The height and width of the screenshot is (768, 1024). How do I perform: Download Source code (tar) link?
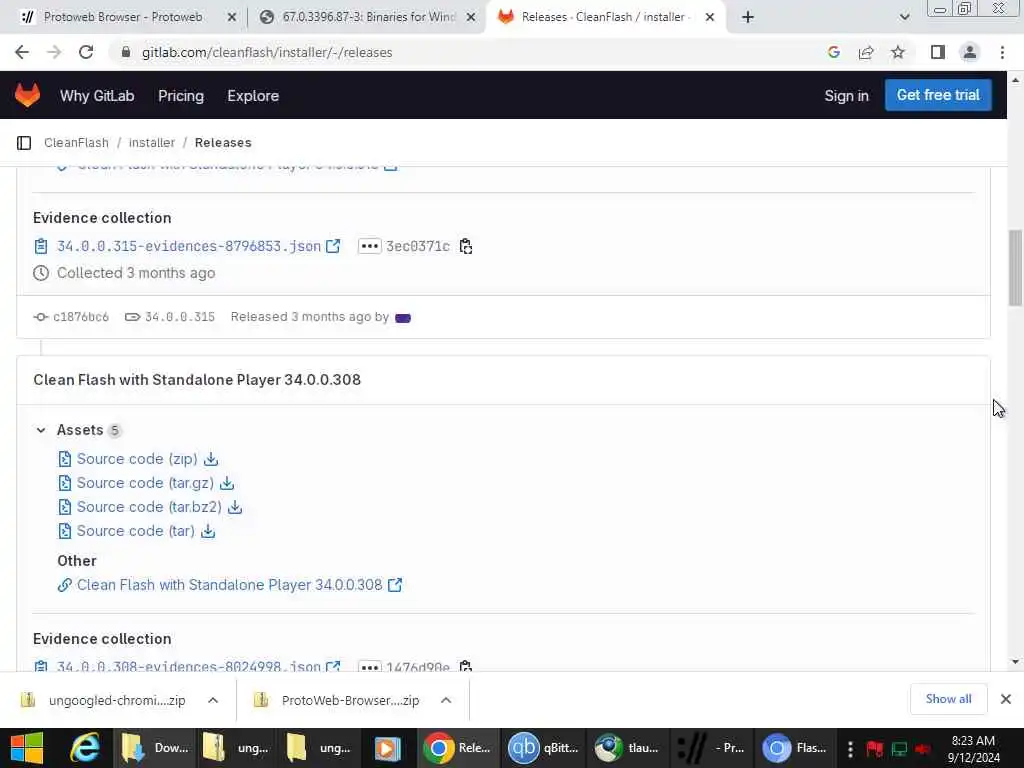click(136, 531)
